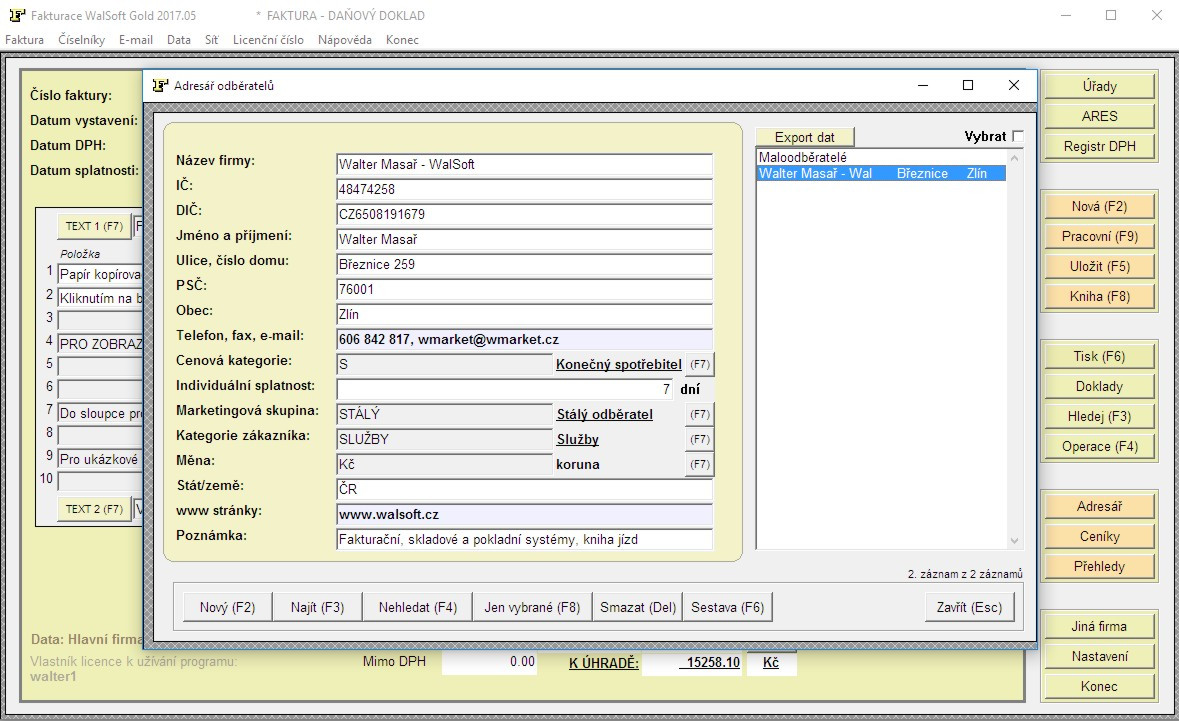This screenshot has height=721, width=1179.
Task: Click the Ulice field with Březnice 259
Action: coord(524,265)
